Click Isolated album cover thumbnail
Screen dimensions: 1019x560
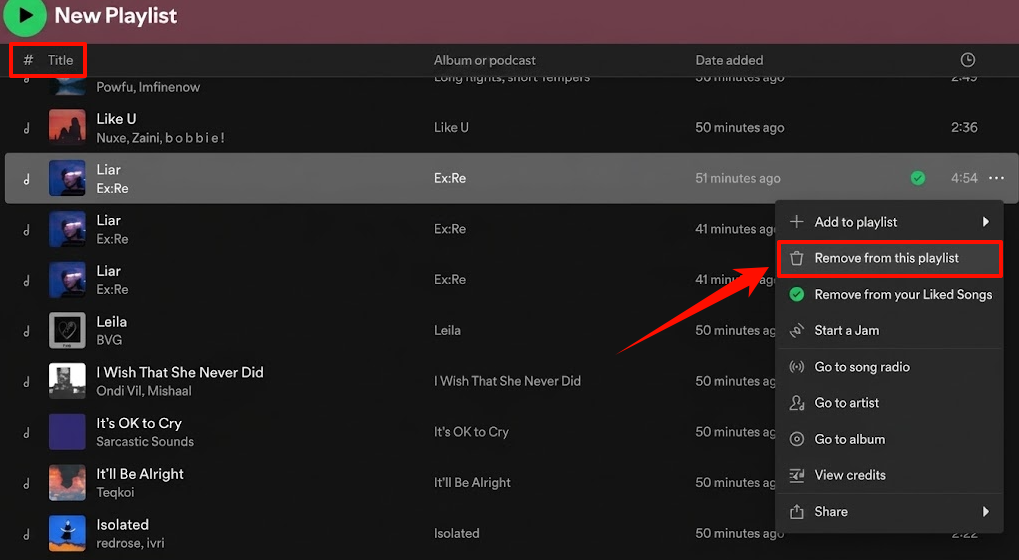coord(67,533)
